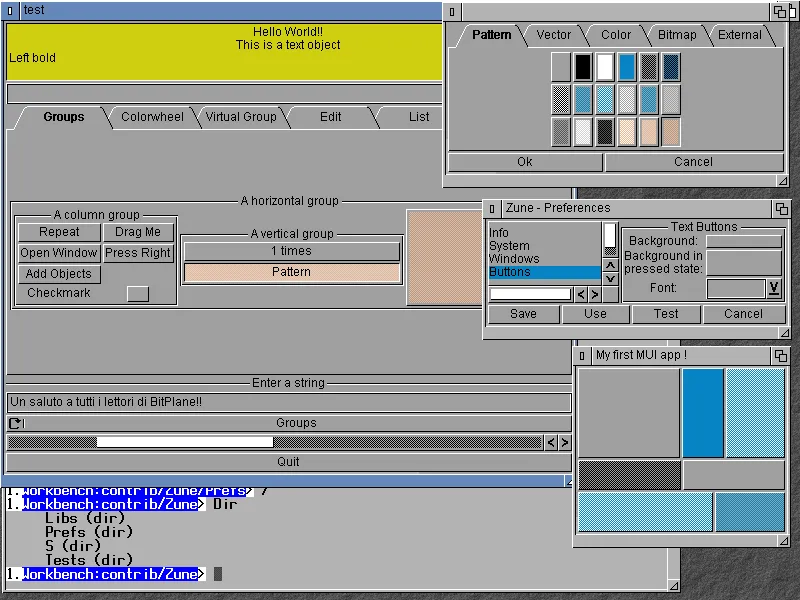Image resolution: width=800 pixels, height=600 pixels.
Task: Open the Font selection popup in Preferences
Action: (773, 288)
